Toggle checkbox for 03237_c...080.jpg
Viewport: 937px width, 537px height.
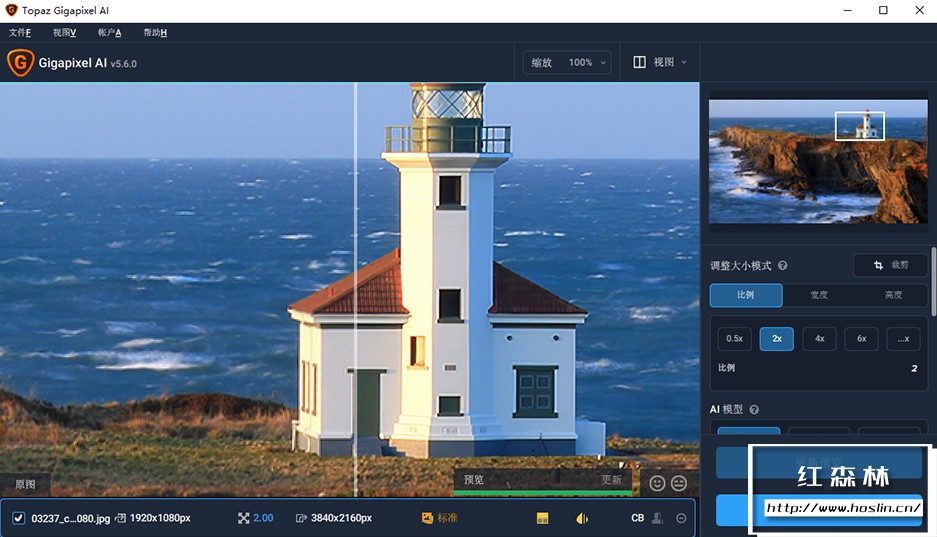19,518
